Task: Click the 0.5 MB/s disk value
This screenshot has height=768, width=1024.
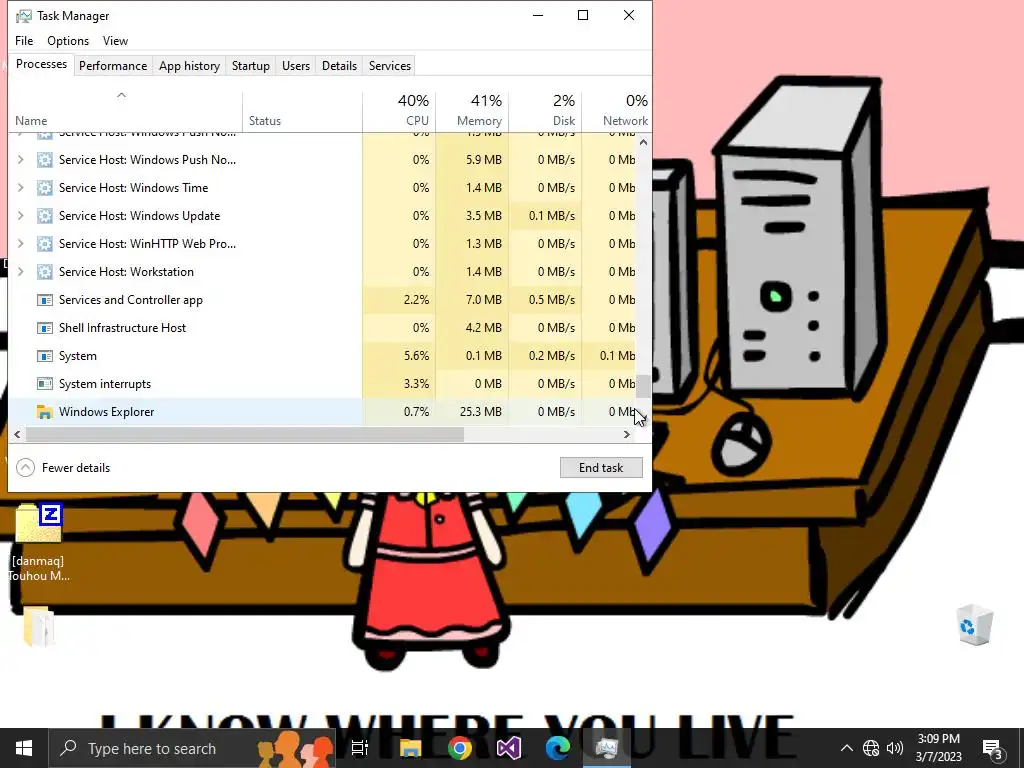Action: point(552,300)
